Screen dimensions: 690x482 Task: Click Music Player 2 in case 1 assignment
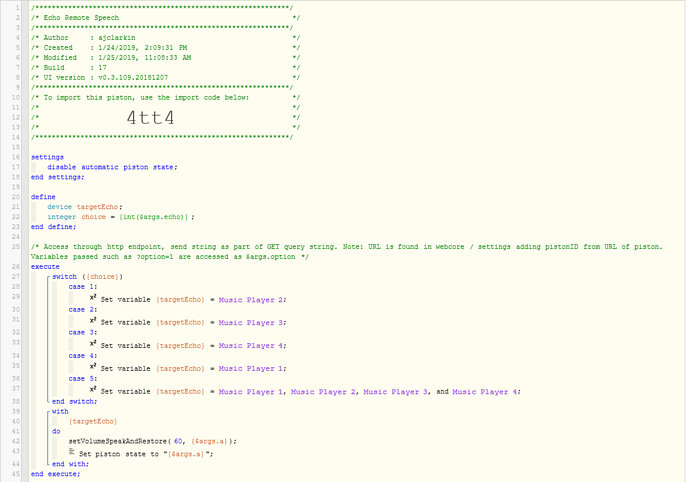(x=251, y=300)
